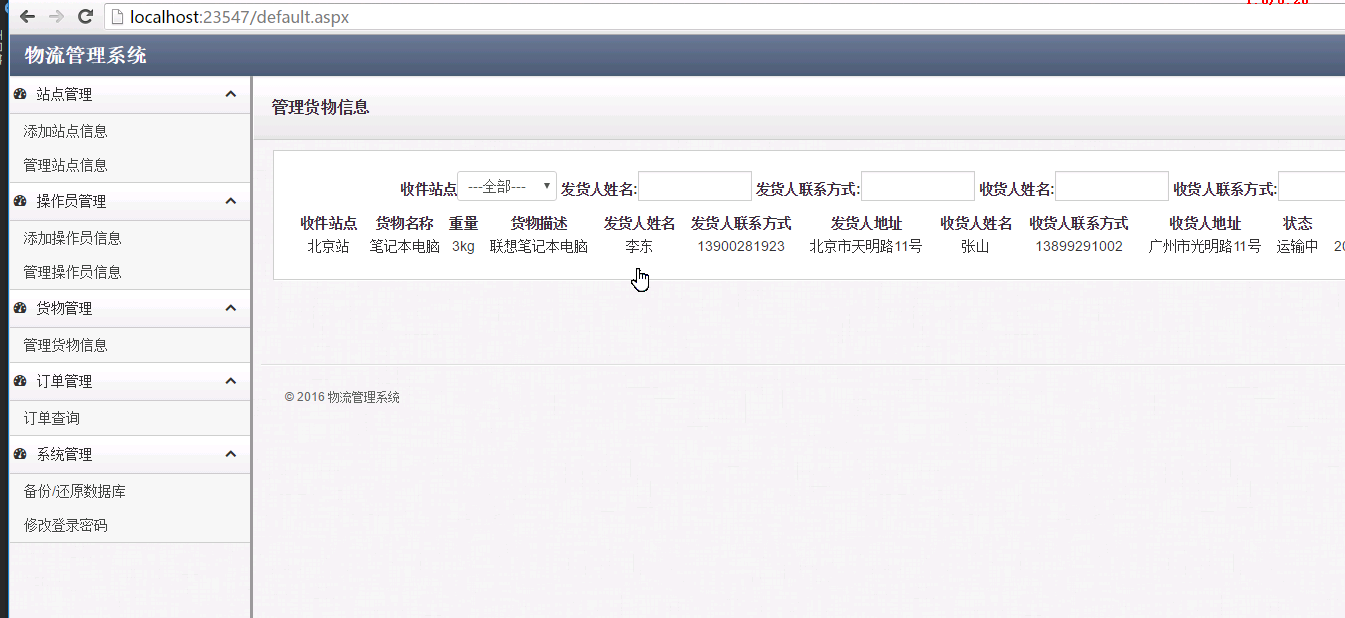
Task: Click the browser back arrow
Action: click(x=27, y=17)
